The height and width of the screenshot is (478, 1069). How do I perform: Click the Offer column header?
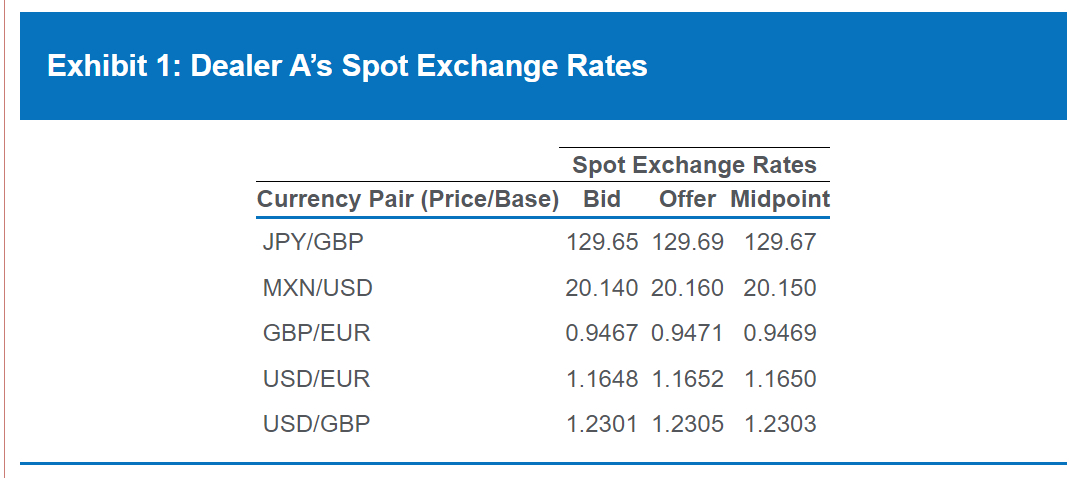(x=687, y=199)
